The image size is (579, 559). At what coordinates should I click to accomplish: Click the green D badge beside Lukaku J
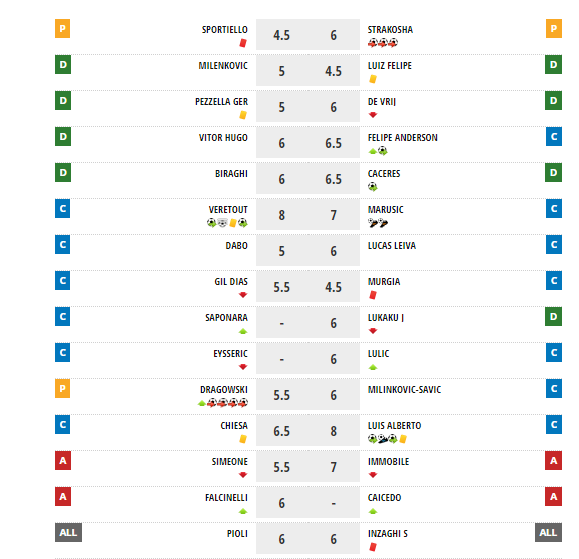pyautogui.click(x=553, y=316)
